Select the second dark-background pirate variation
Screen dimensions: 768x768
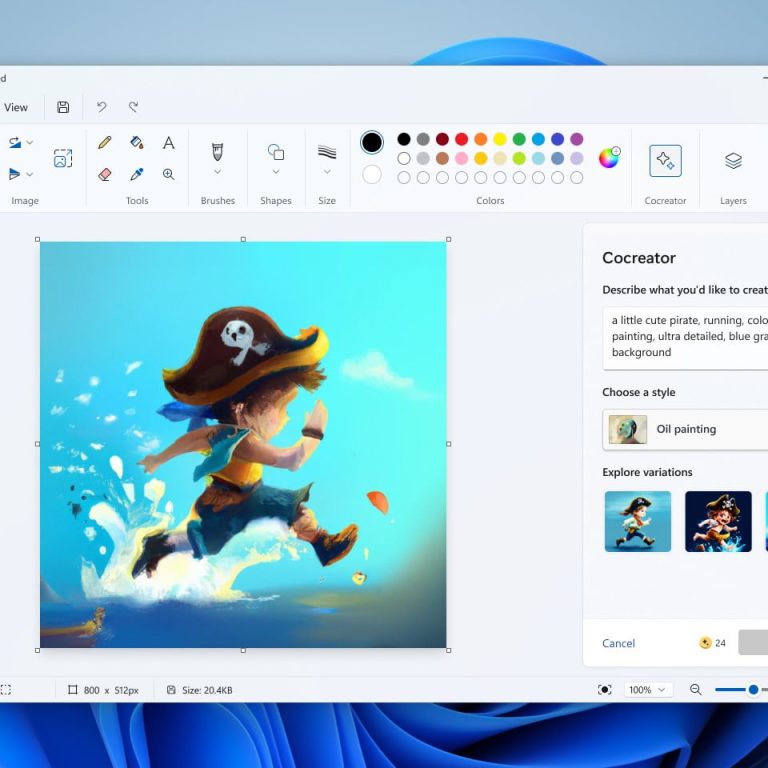(x=718, y=522)
